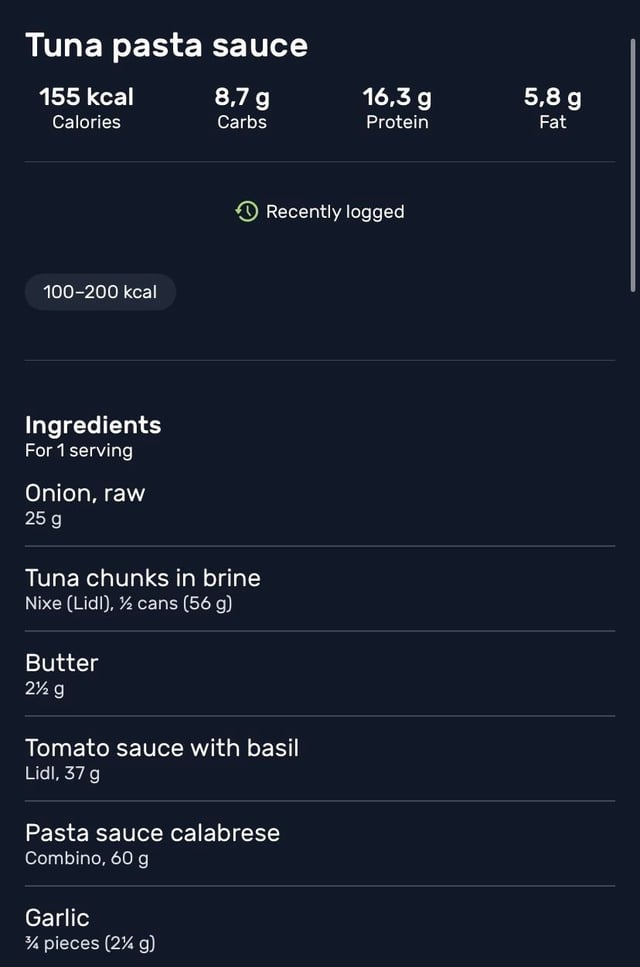Click the vertical scrollbar on the right

[x=633, y=165]
